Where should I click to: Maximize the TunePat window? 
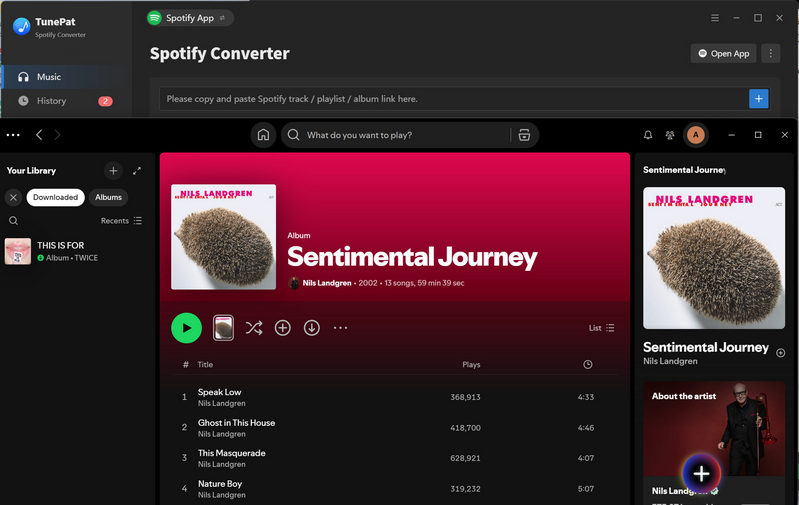(758, 18)
